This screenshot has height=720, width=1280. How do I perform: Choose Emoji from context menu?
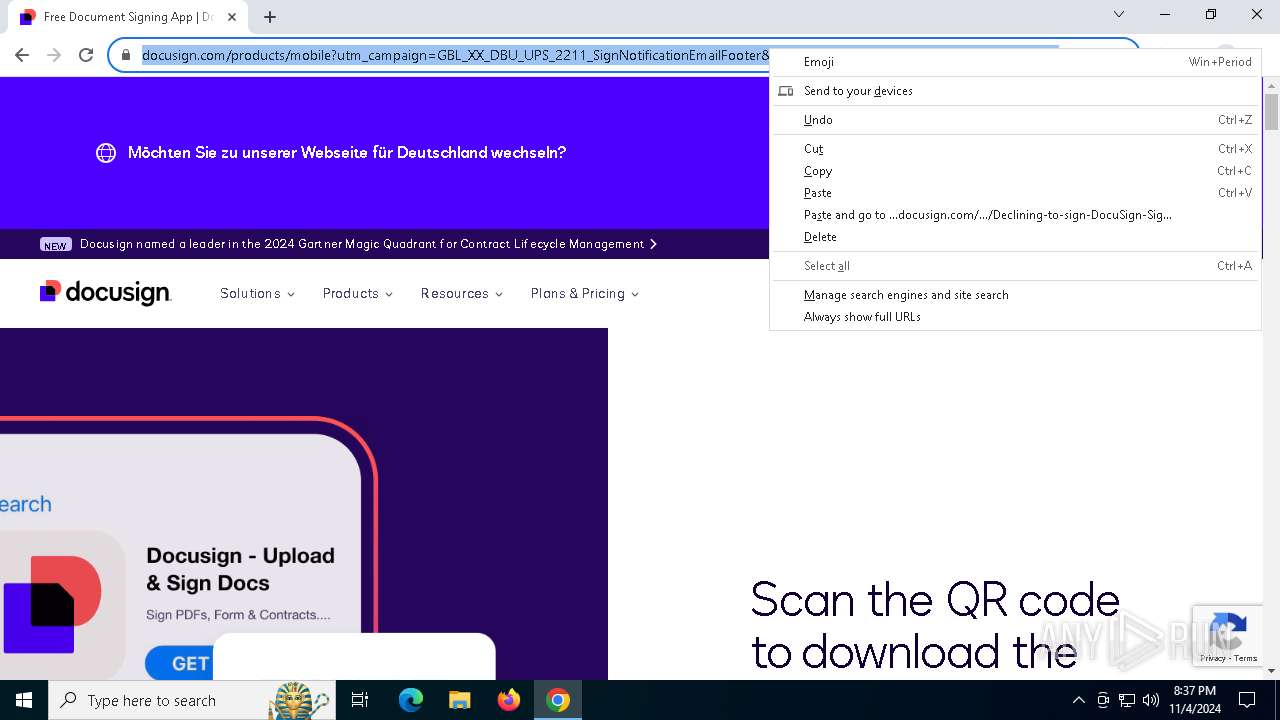pyautogui.click(x=1015, y=62)
